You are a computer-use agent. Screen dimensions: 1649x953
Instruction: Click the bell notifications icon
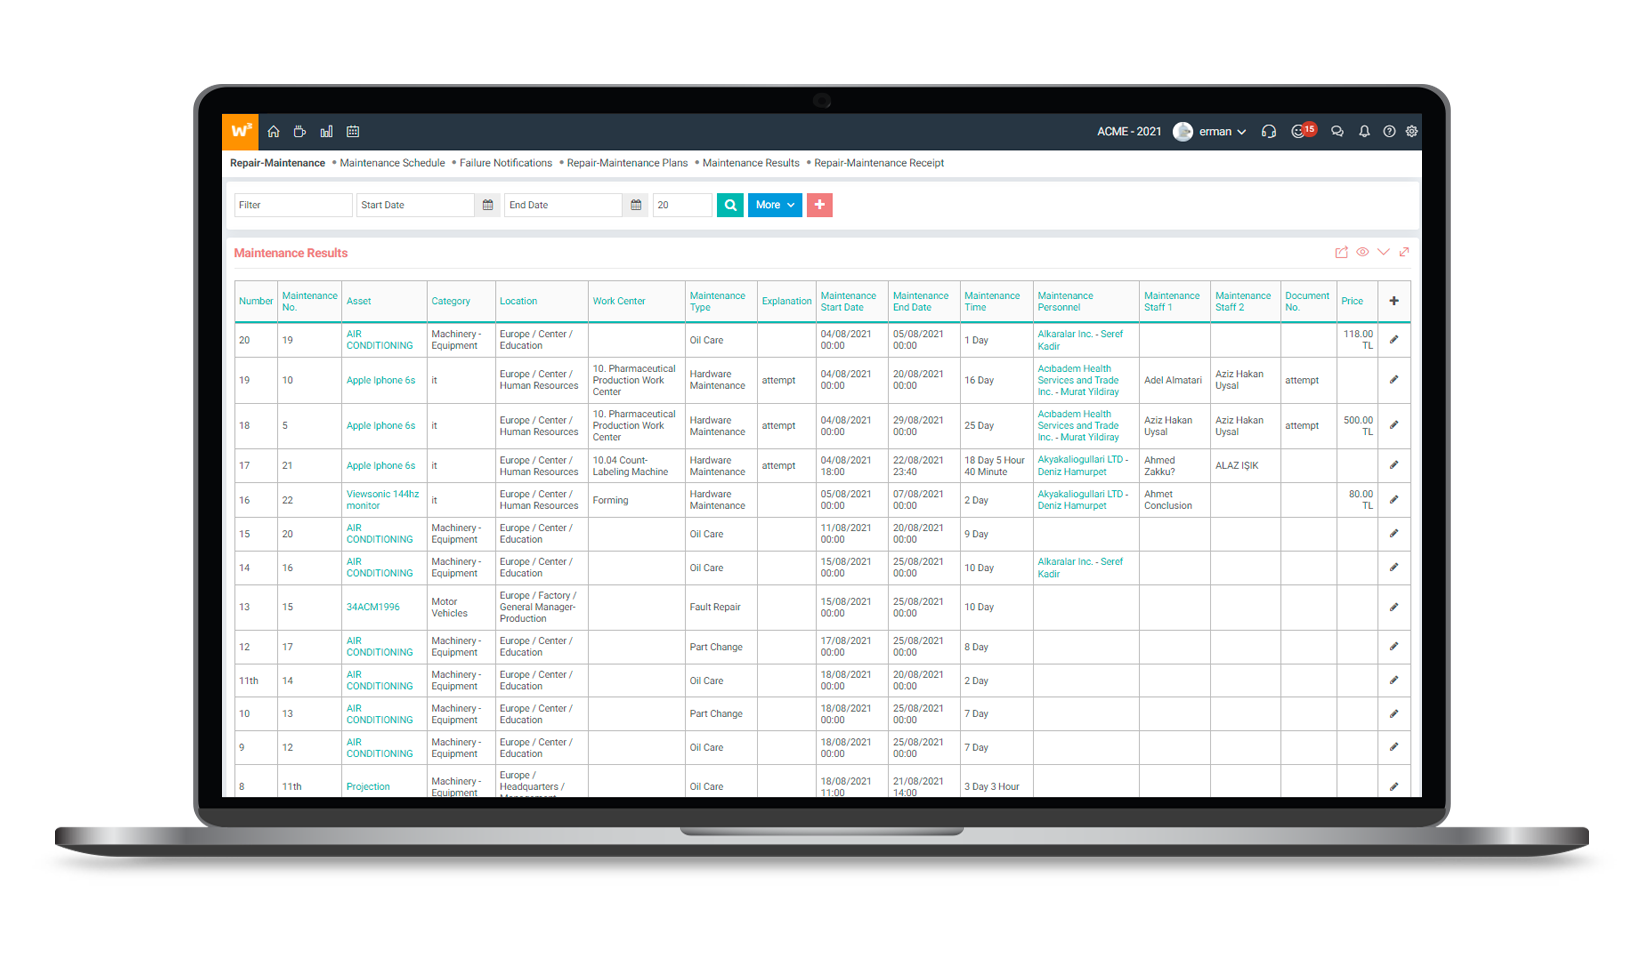[x=1364, y=132]
